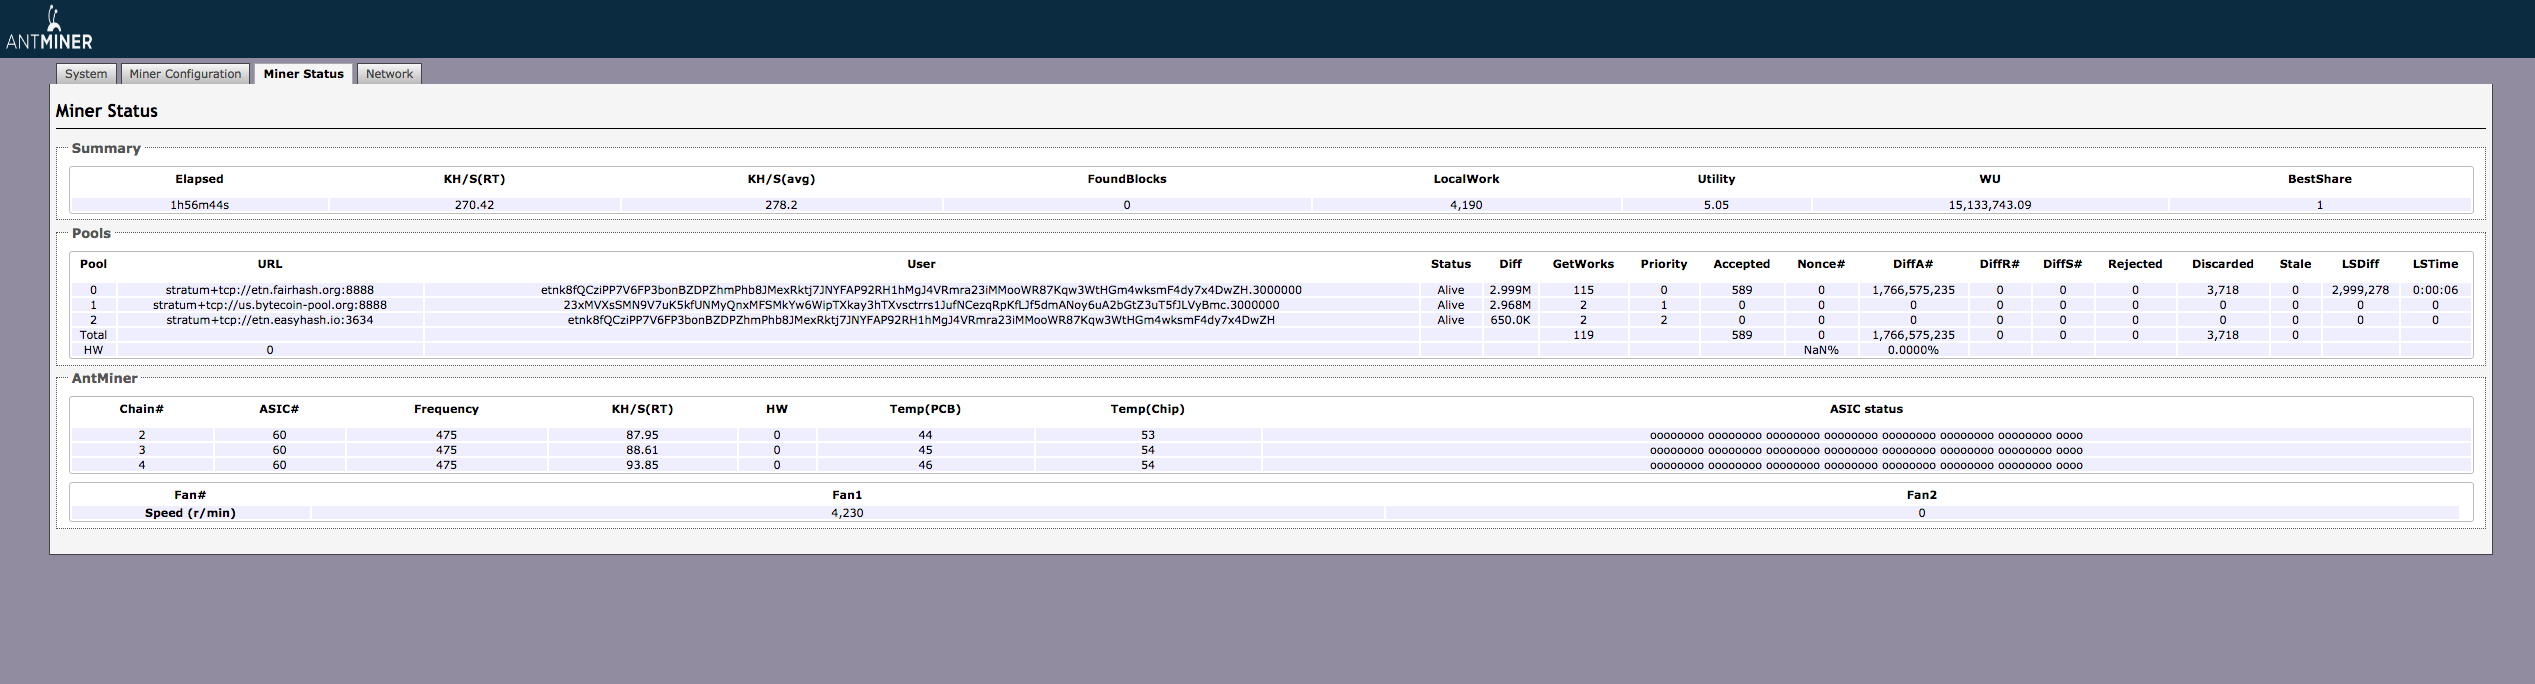Select the us.bytecoin-pool.org:8888 pool URL
Image resolution: width=2535 pixels, height=684 pixels.
[270, 305]
